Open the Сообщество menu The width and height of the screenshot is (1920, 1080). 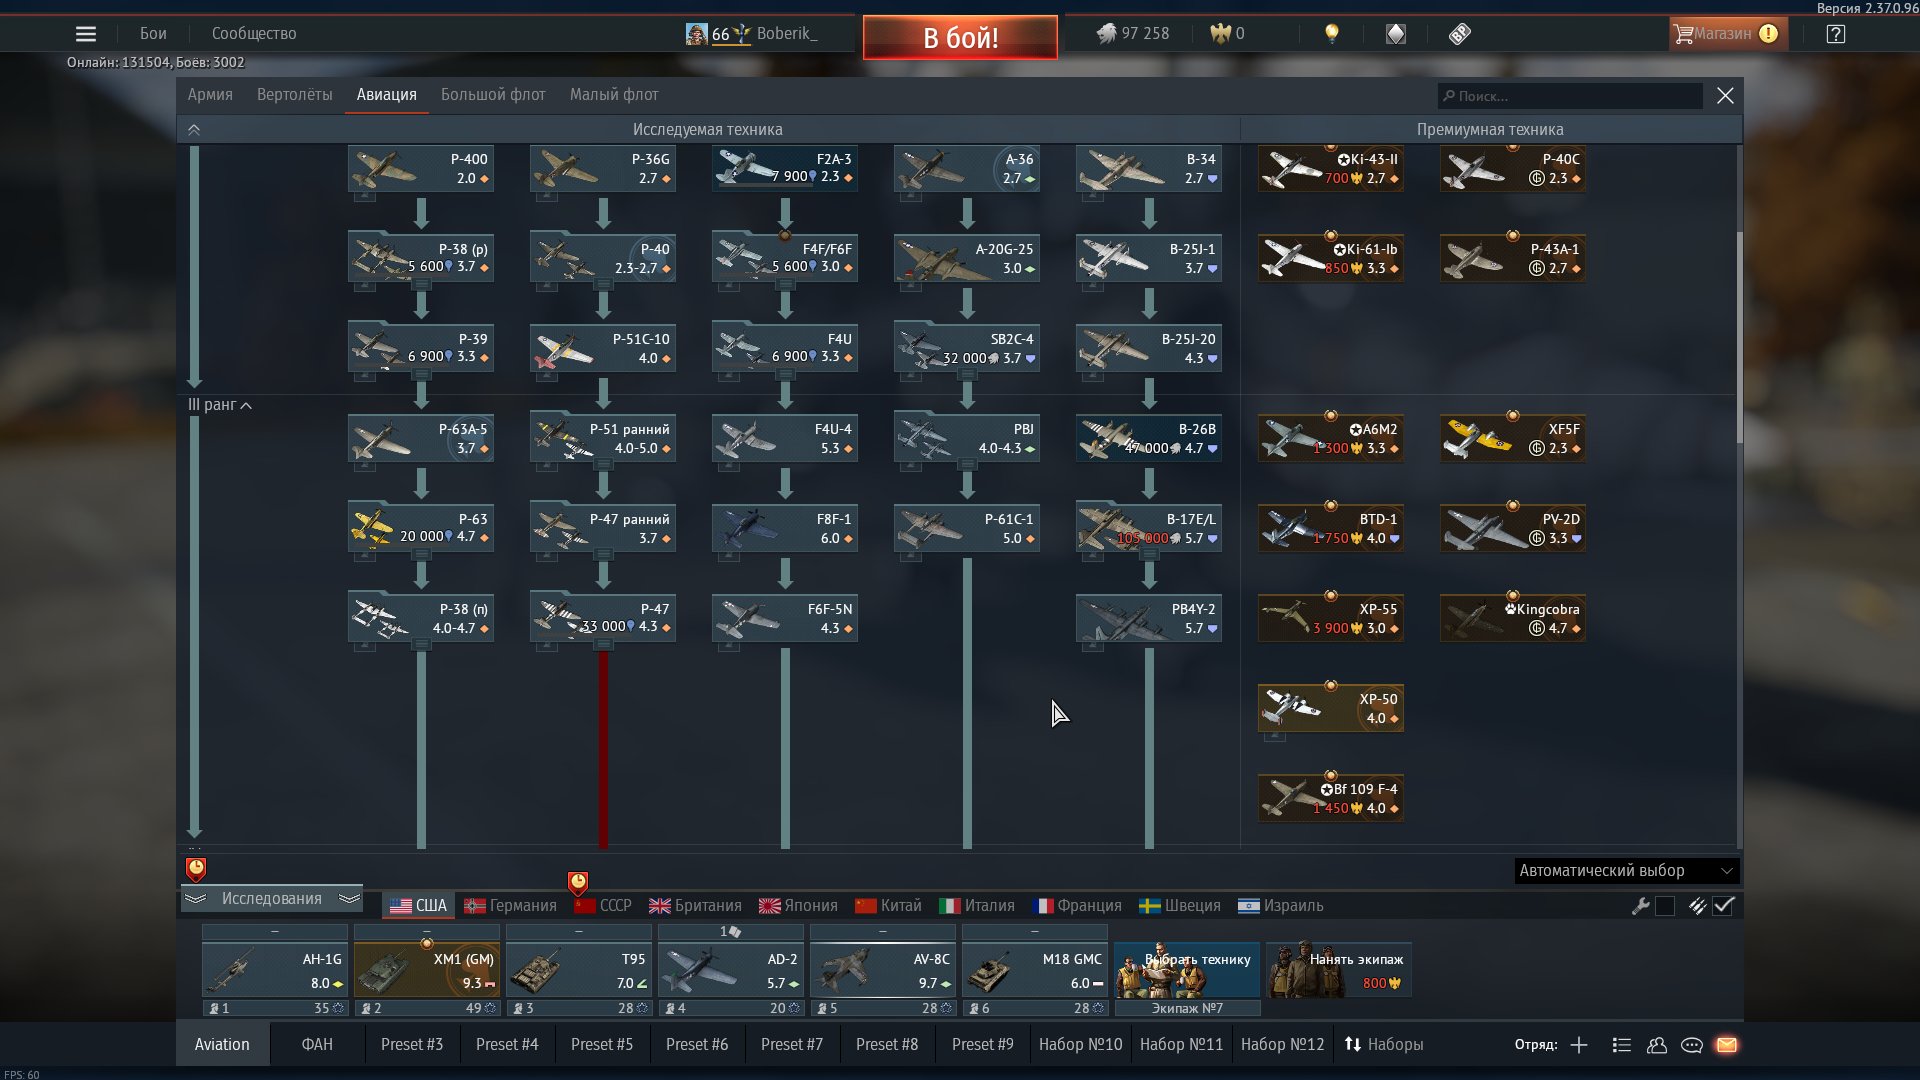[x=254, y=34]
